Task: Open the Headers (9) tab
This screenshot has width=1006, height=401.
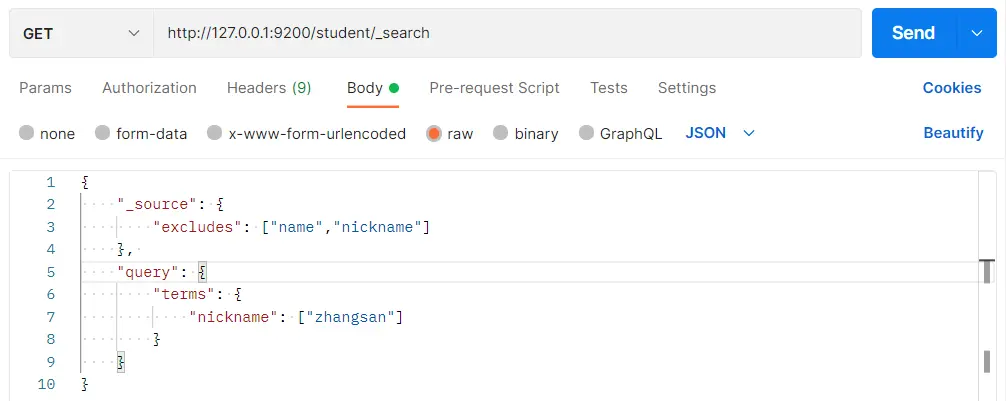Action: 269,88
